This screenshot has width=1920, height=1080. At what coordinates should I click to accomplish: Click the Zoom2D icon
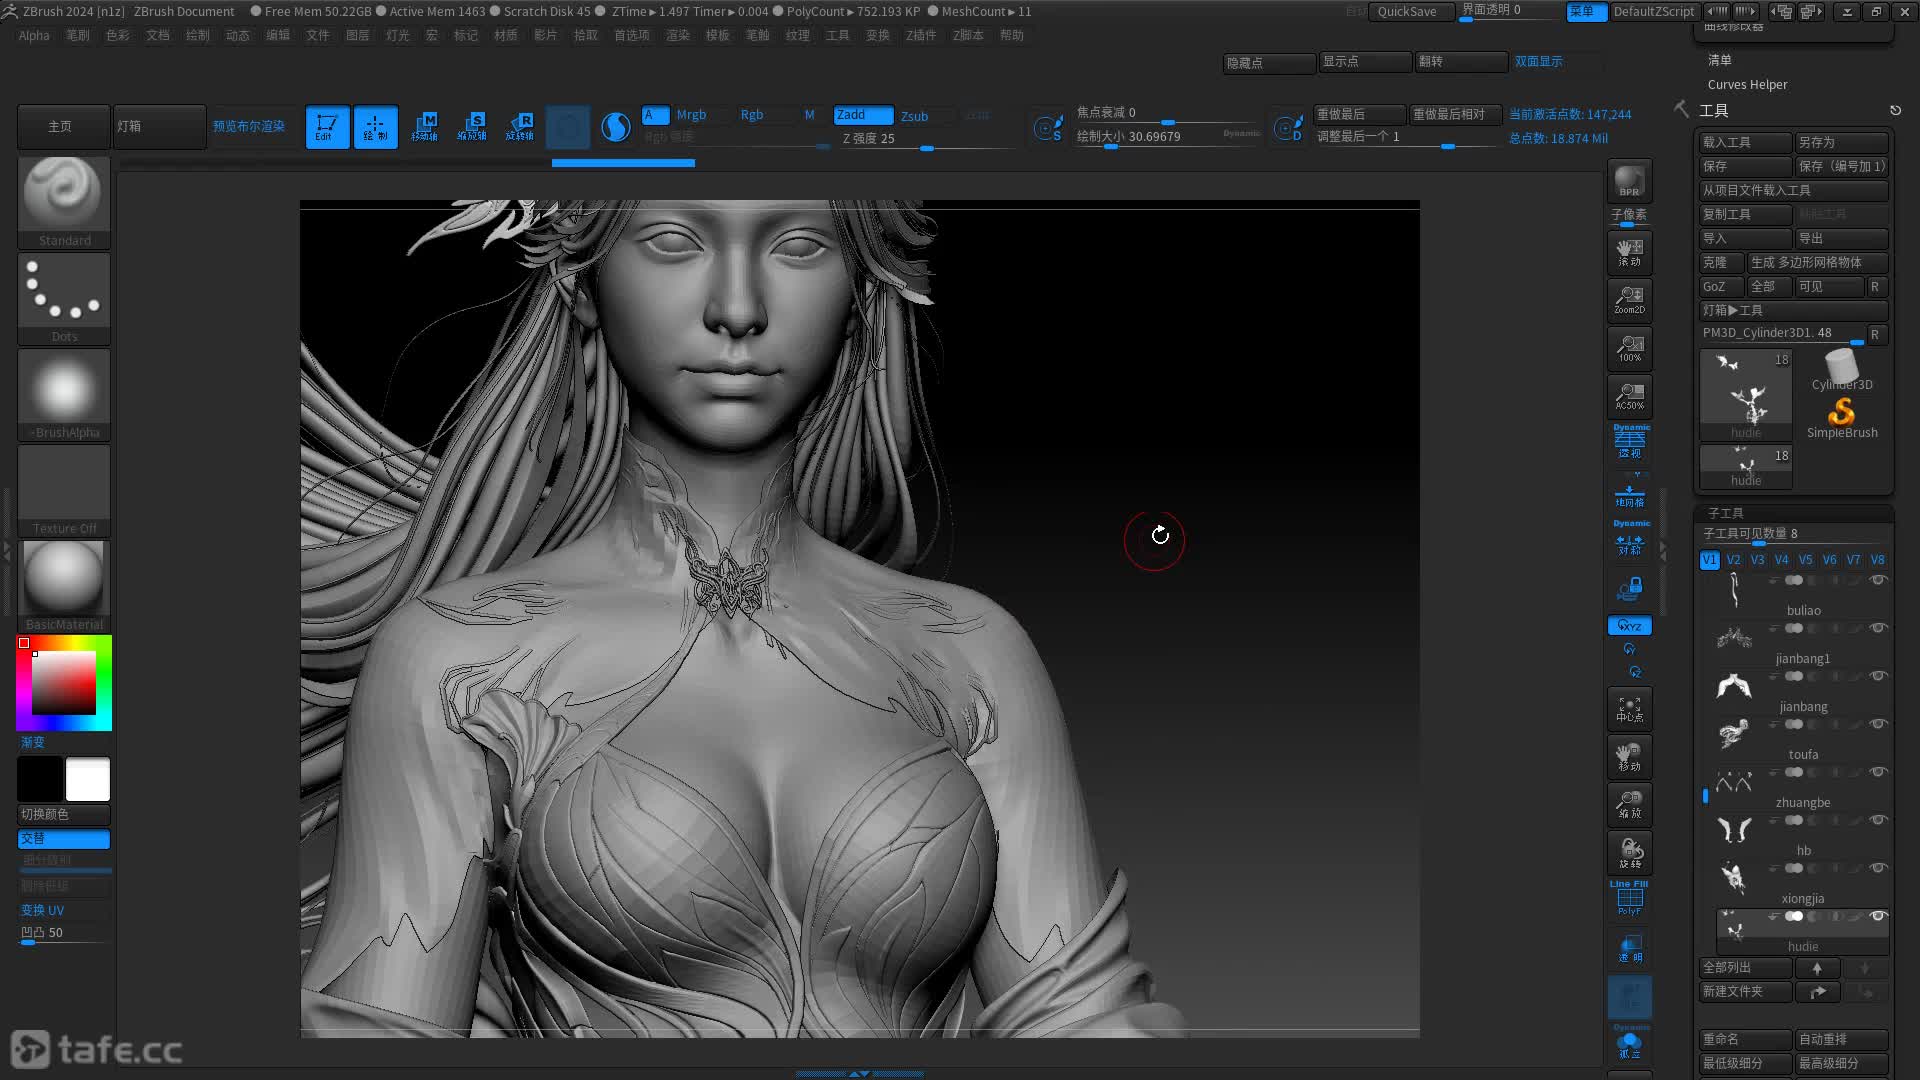coord(1629,301)
